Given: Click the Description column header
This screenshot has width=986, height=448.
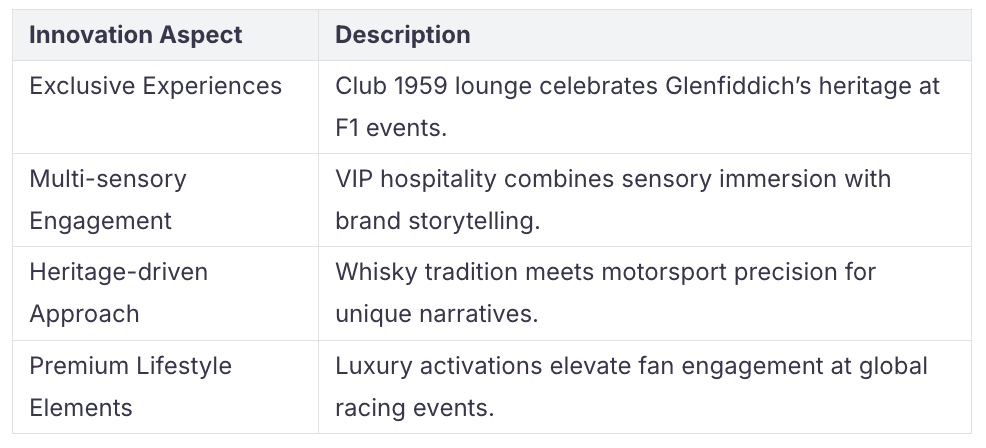Looking at the screenshot, I should (x=402, y=35).
